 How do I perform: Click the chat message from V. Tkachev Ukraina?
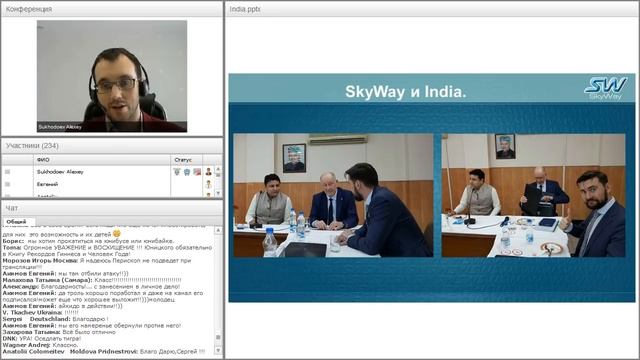click(x=40, y=313)
